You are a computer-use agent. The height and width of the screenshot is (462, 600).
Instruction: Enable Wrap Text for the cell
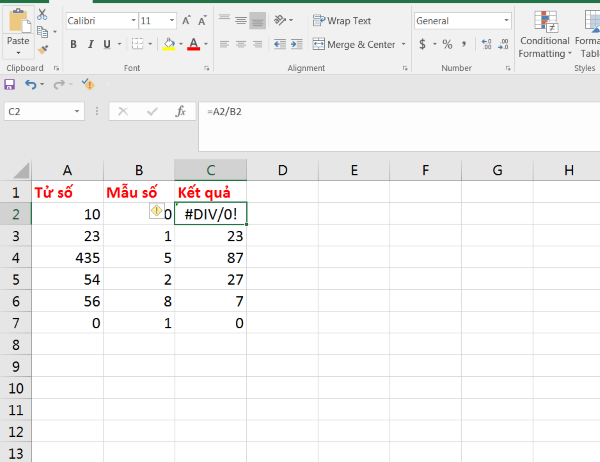342,20
